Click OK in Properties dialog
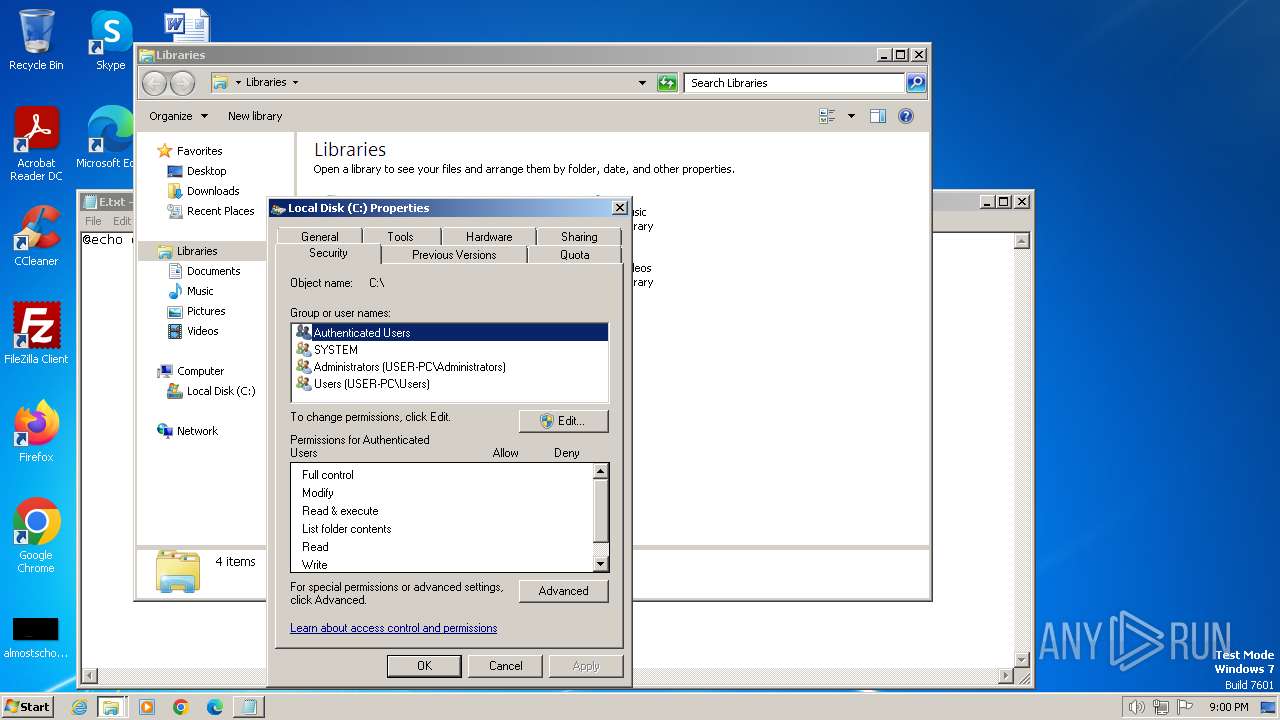Viewport: 1280px width, 720px height. [x=424, y=666]
